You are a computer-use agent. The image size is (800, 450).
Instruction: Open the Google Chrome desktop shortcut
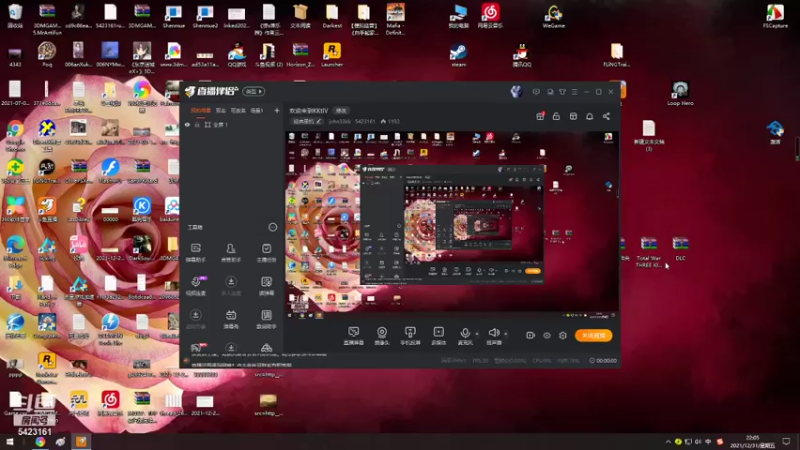tap(15, 136)
